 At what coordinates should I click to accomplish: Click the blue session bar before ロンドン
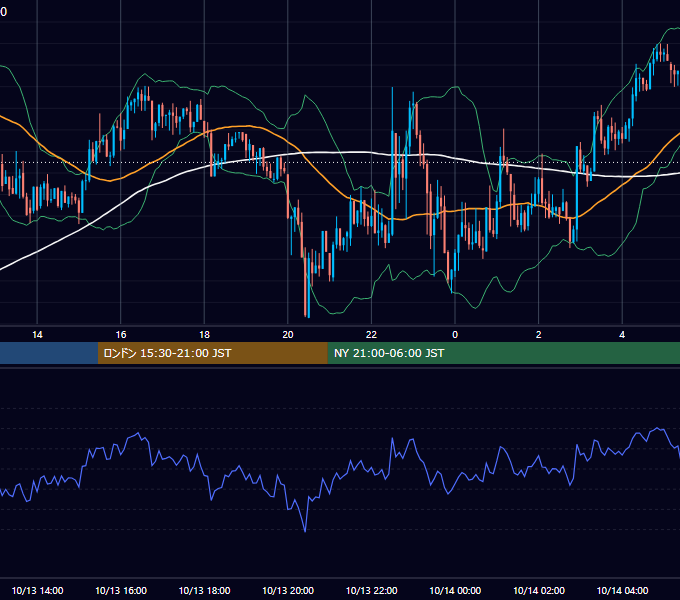point(49,353)
